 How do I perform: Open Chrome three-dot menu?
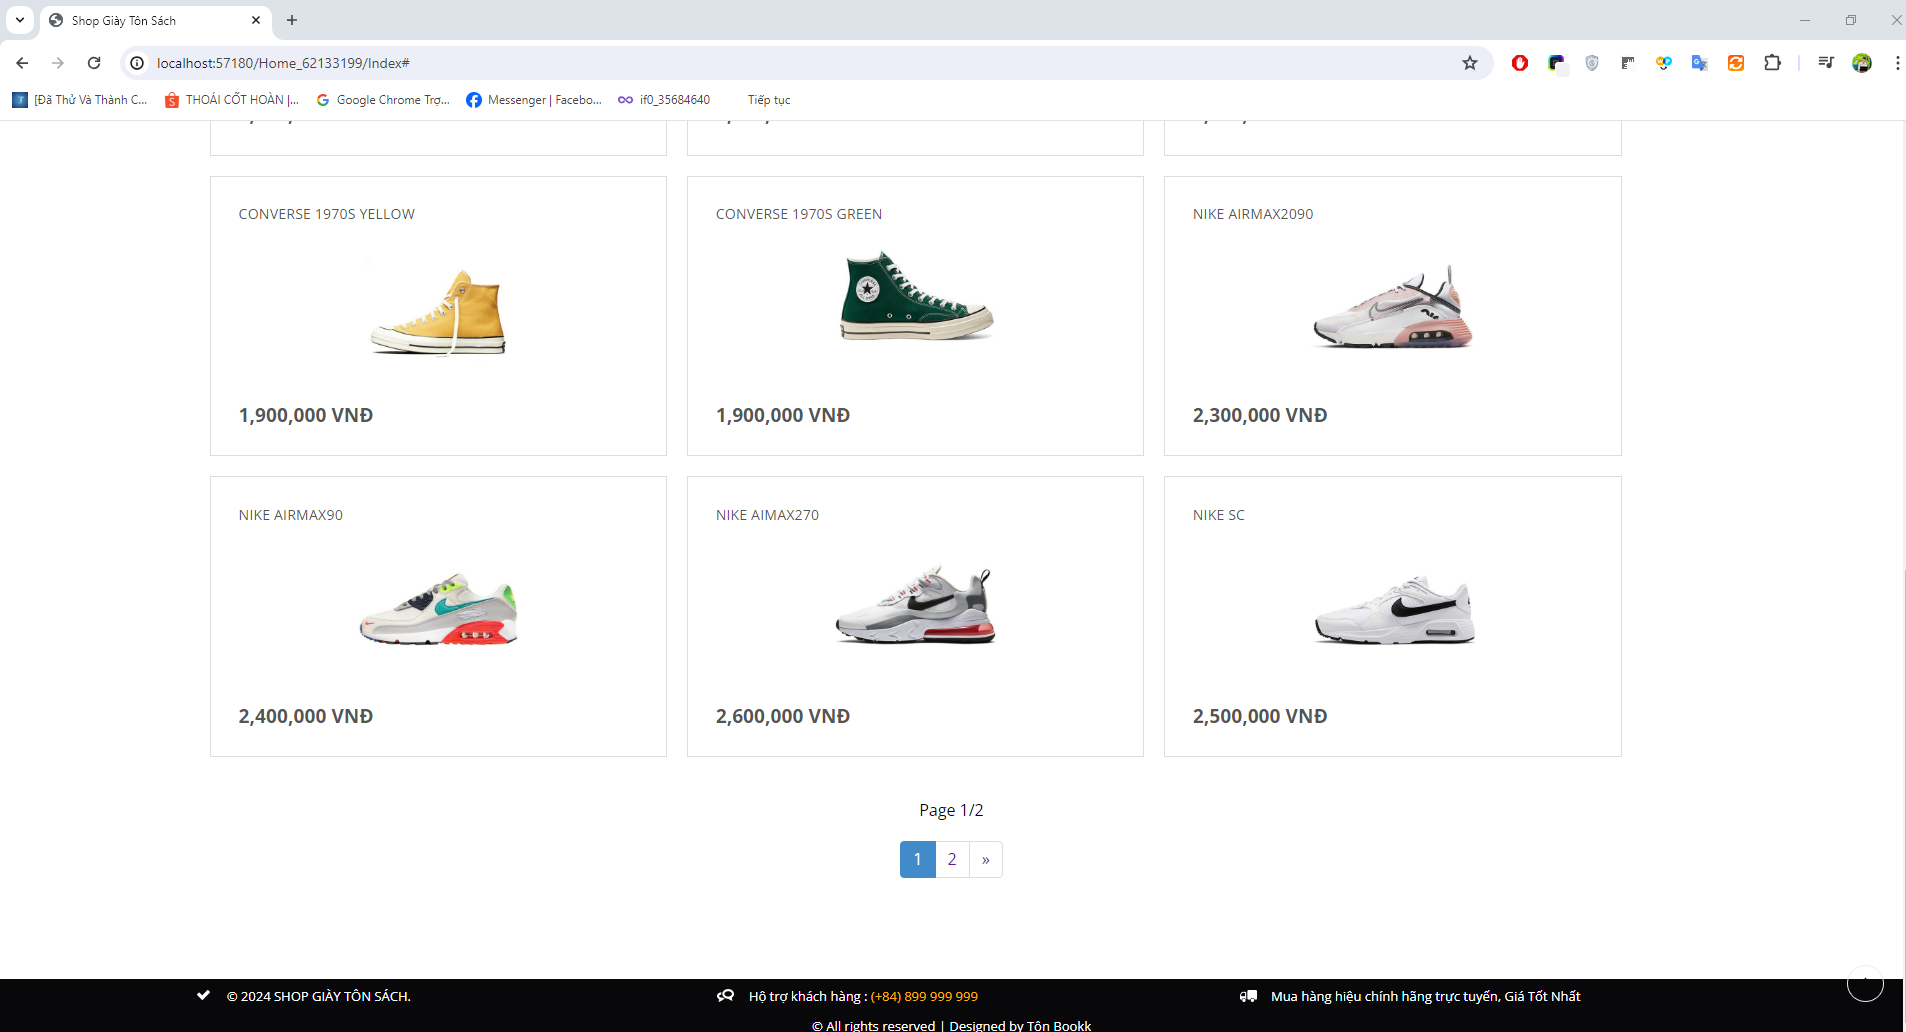1897,63
